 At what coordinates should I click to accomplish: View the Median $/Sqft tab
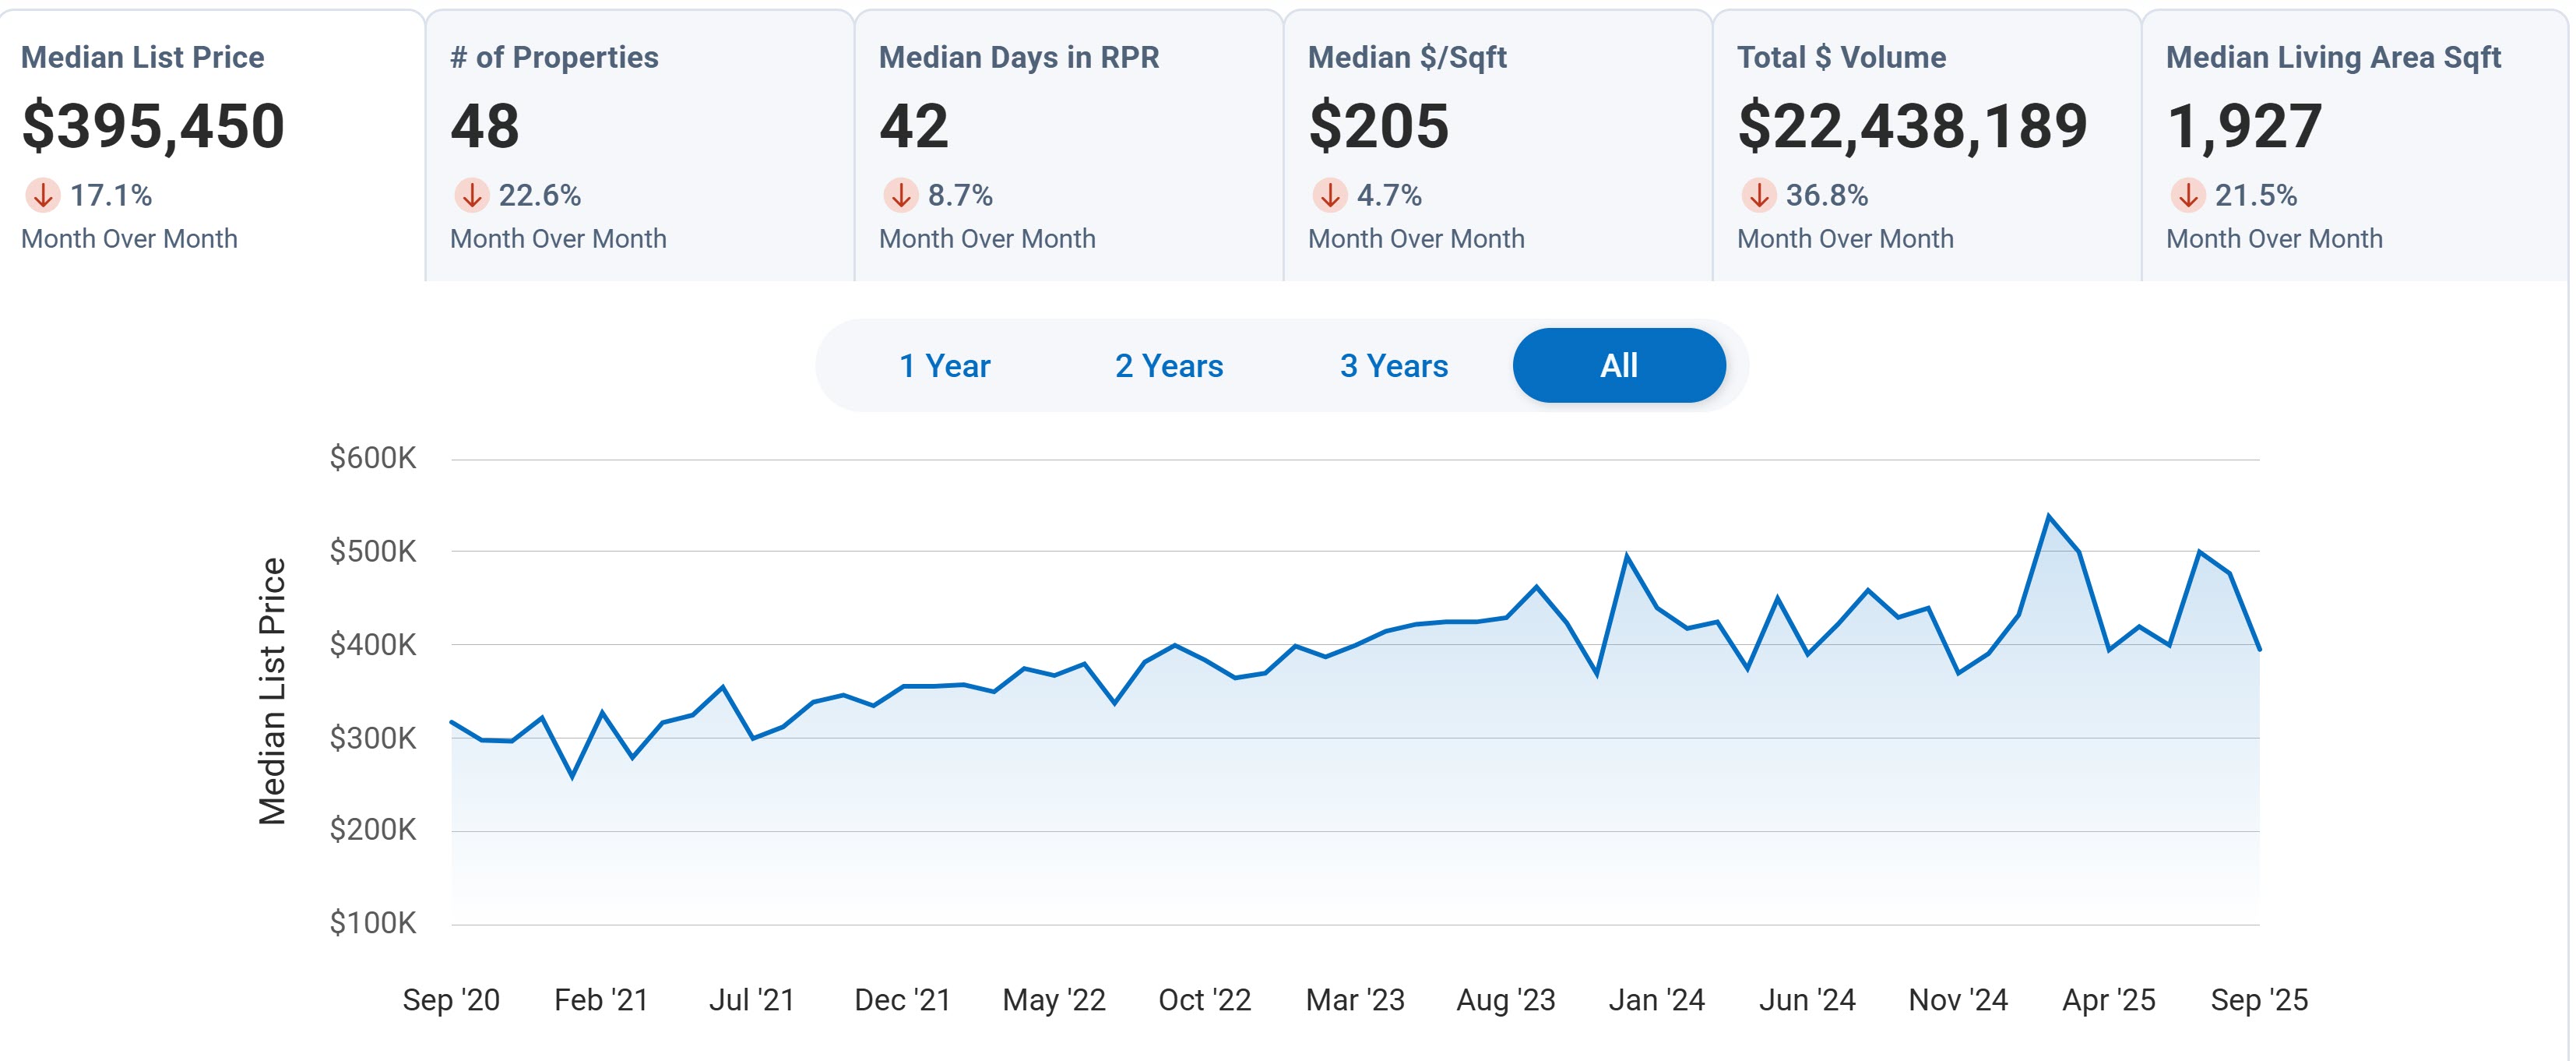pyautogui.click(x=1406, y=58)
